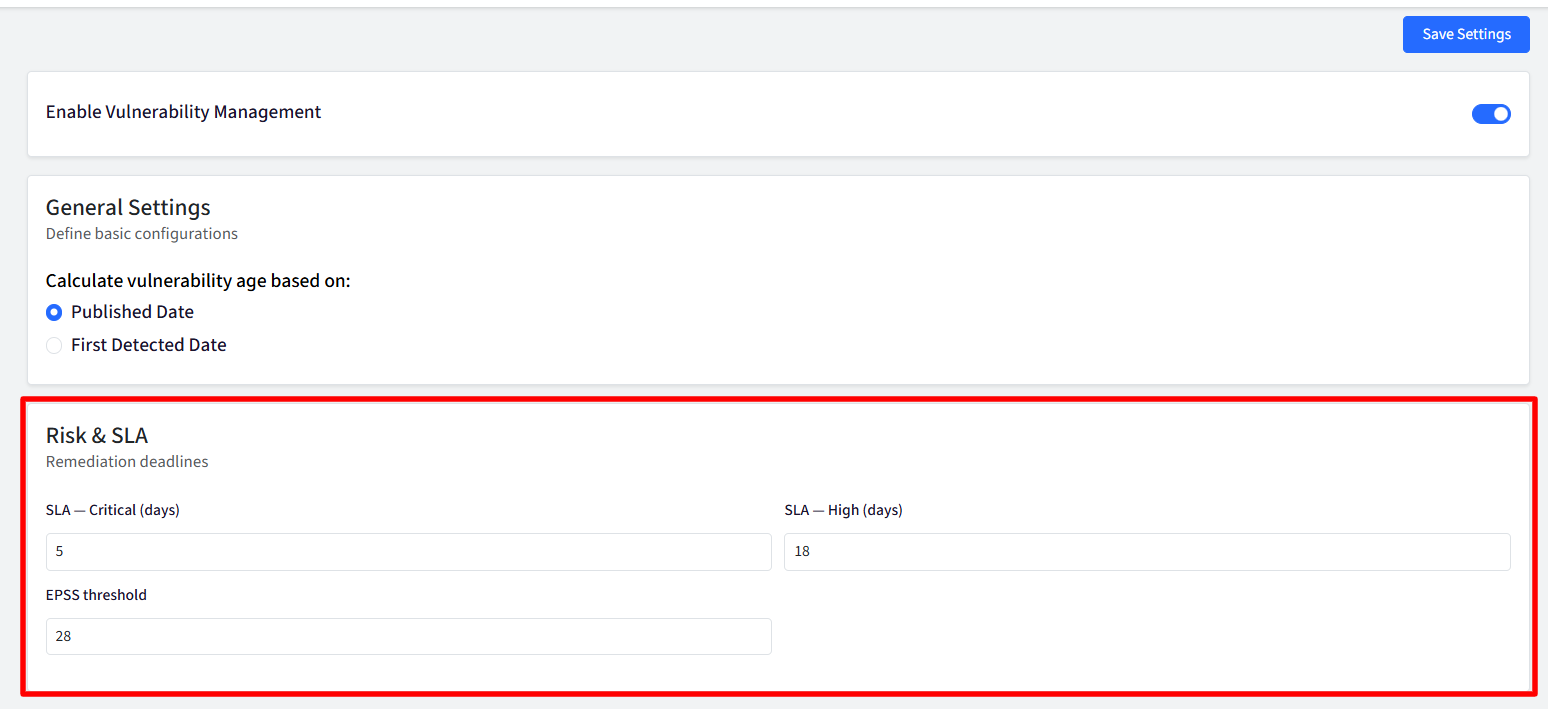The image size is (1548, 709).
Task: Click into the EPSS threshold input field
Action: [409, 636]
